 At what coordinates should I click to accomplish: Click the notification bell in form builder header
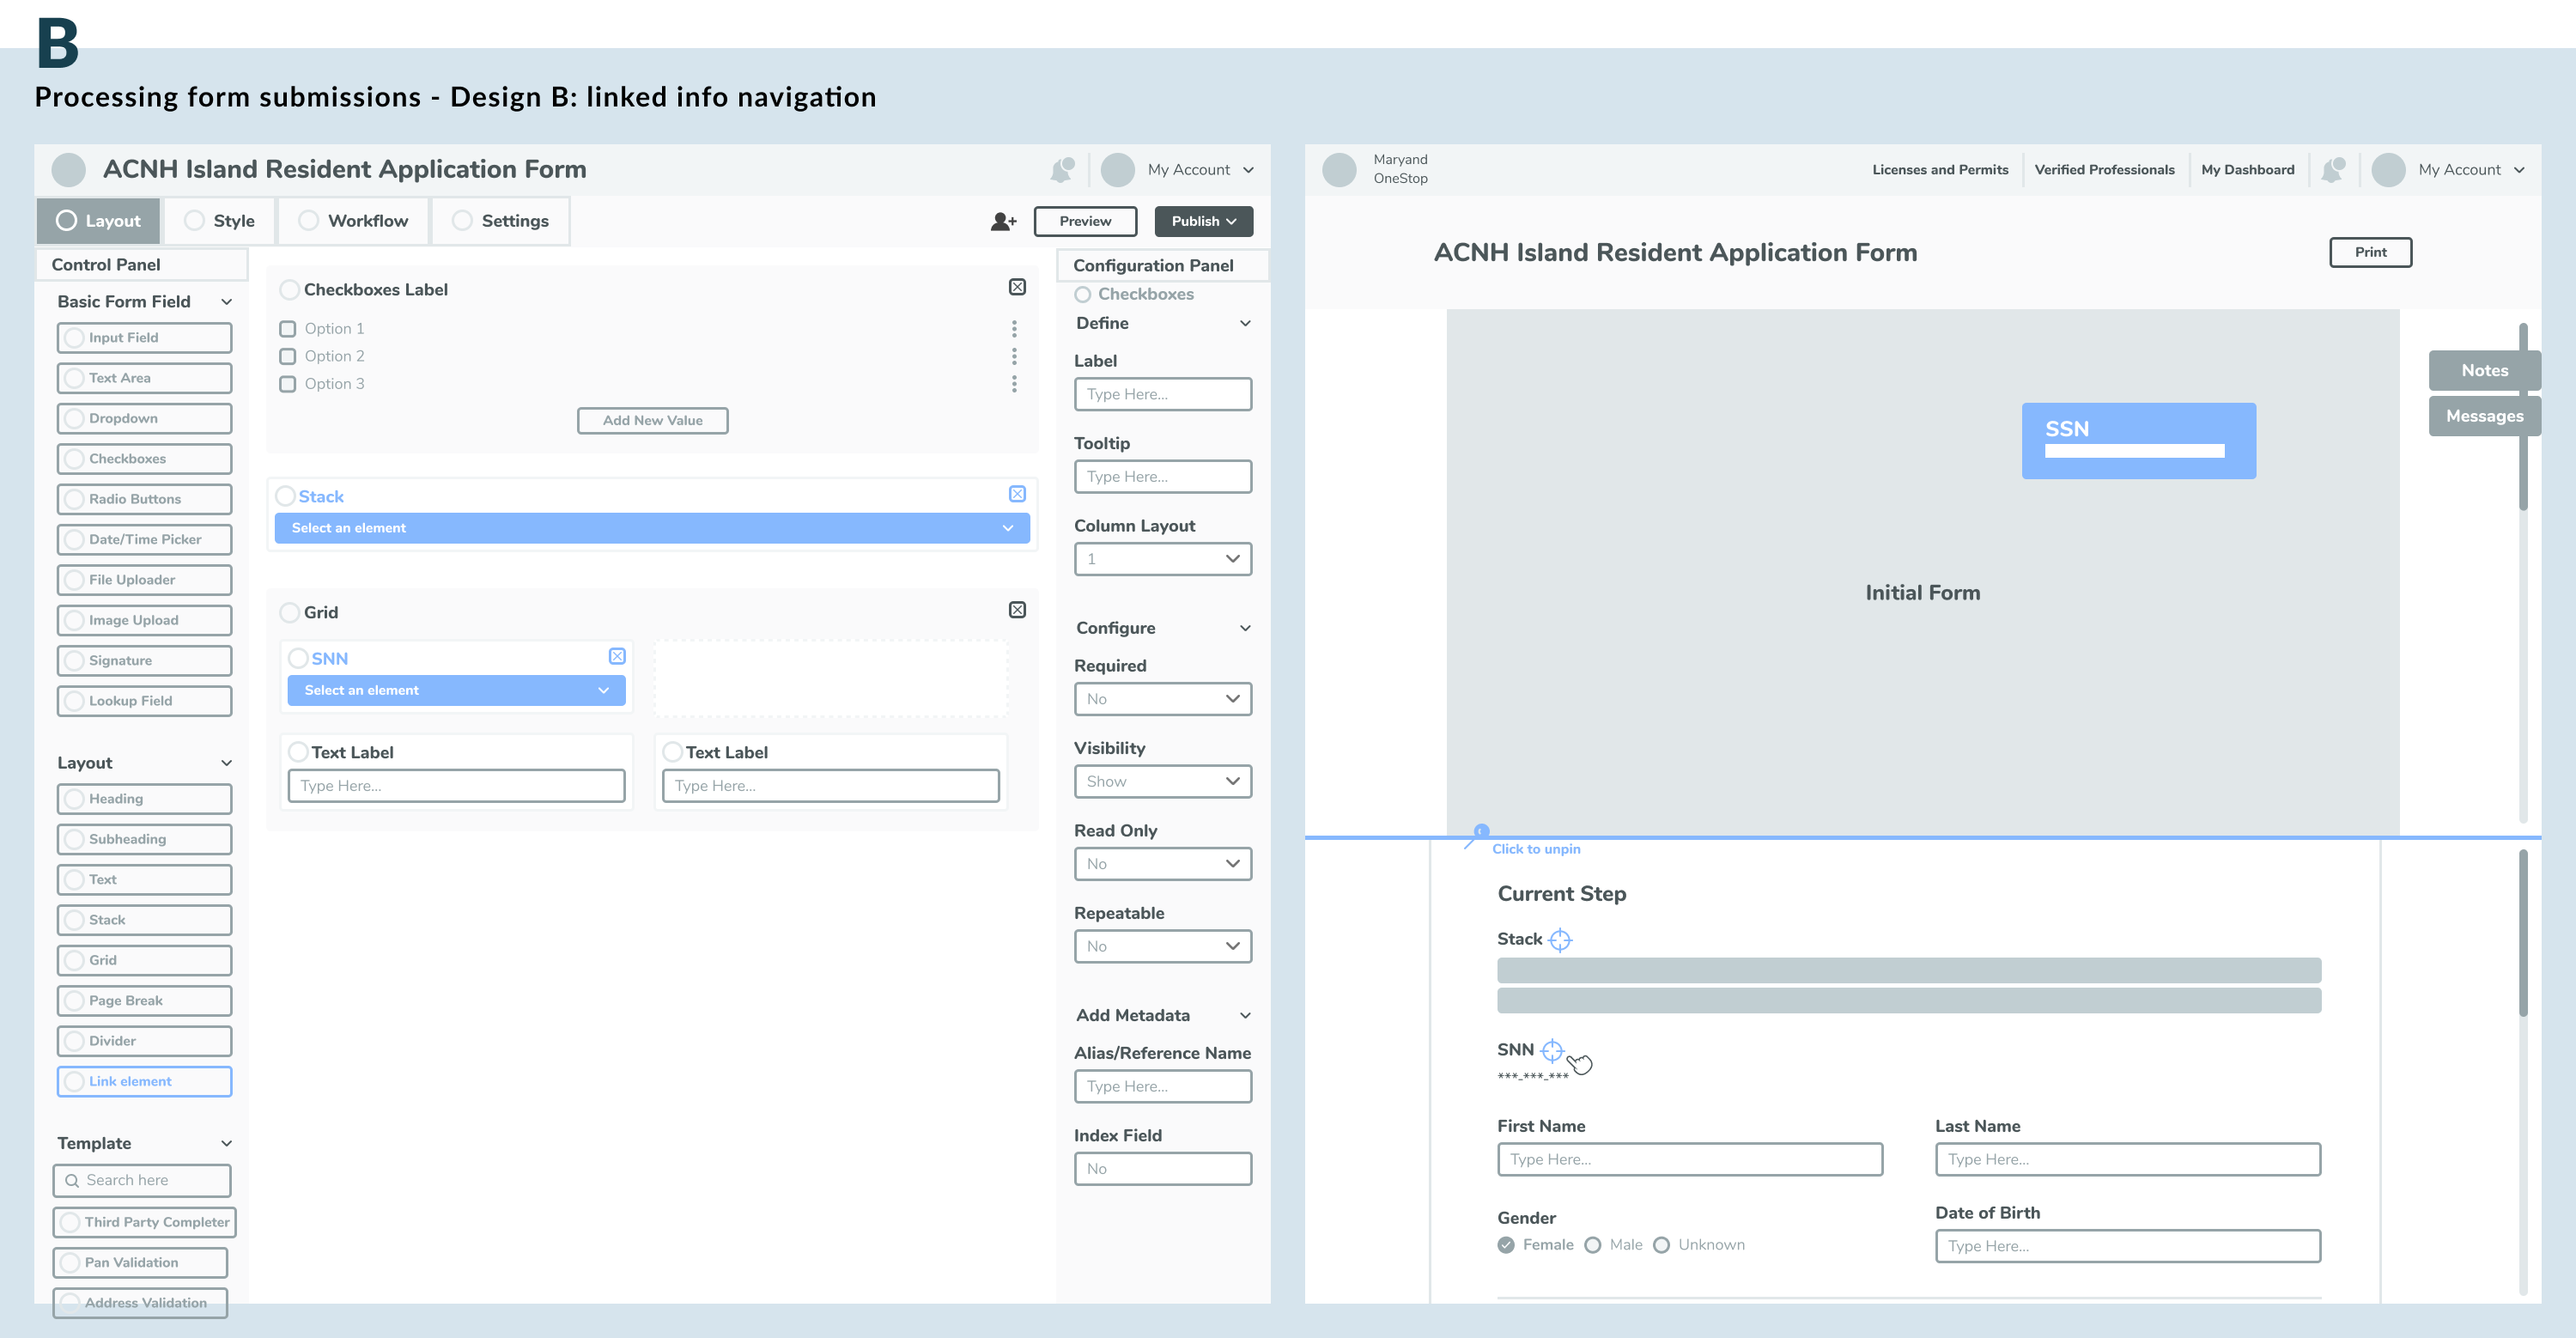[x=1061, y=170]
